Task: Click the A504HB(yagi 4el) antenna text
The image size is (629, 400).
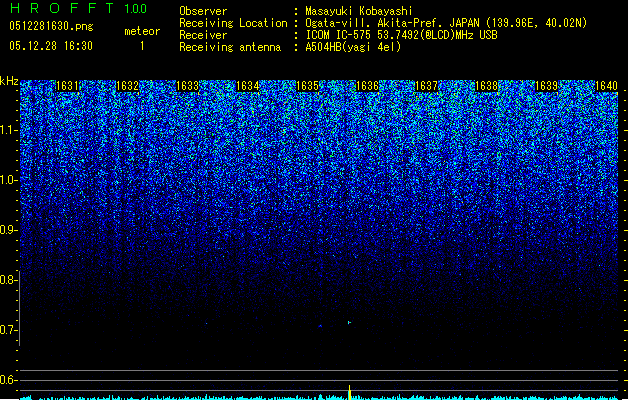Action: tap(353, 47)
